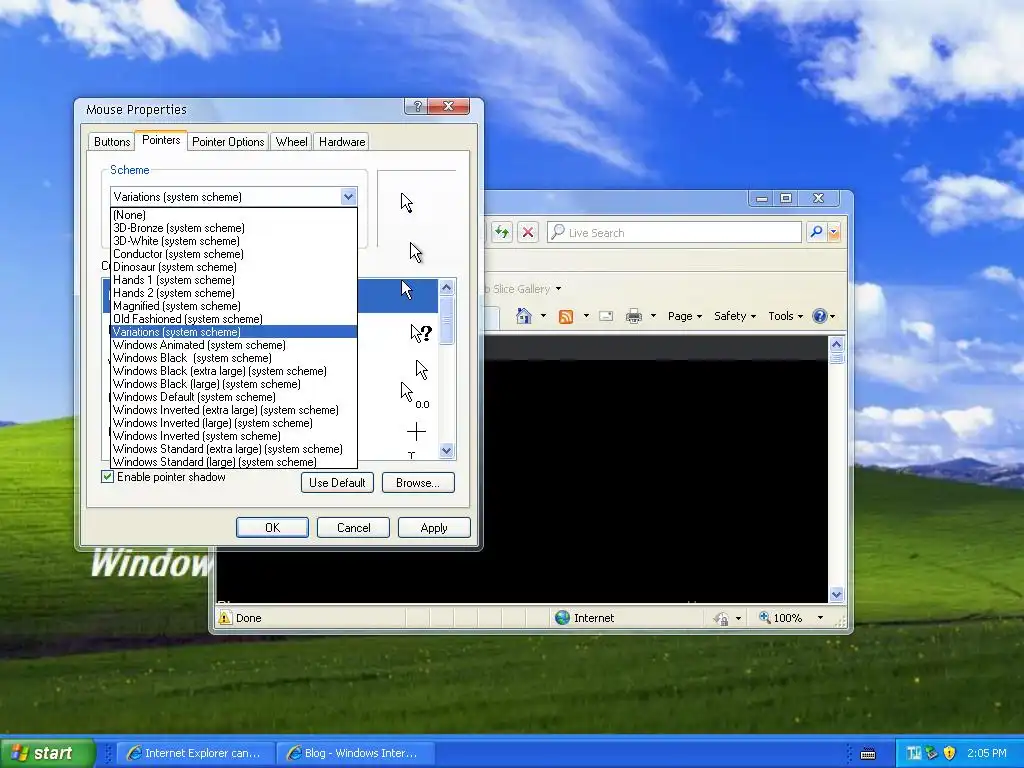The height and width of the screenshot is (768, 1024).
Task: Select Windows Inverted (extra large) scheme
Action: (234, 410)
